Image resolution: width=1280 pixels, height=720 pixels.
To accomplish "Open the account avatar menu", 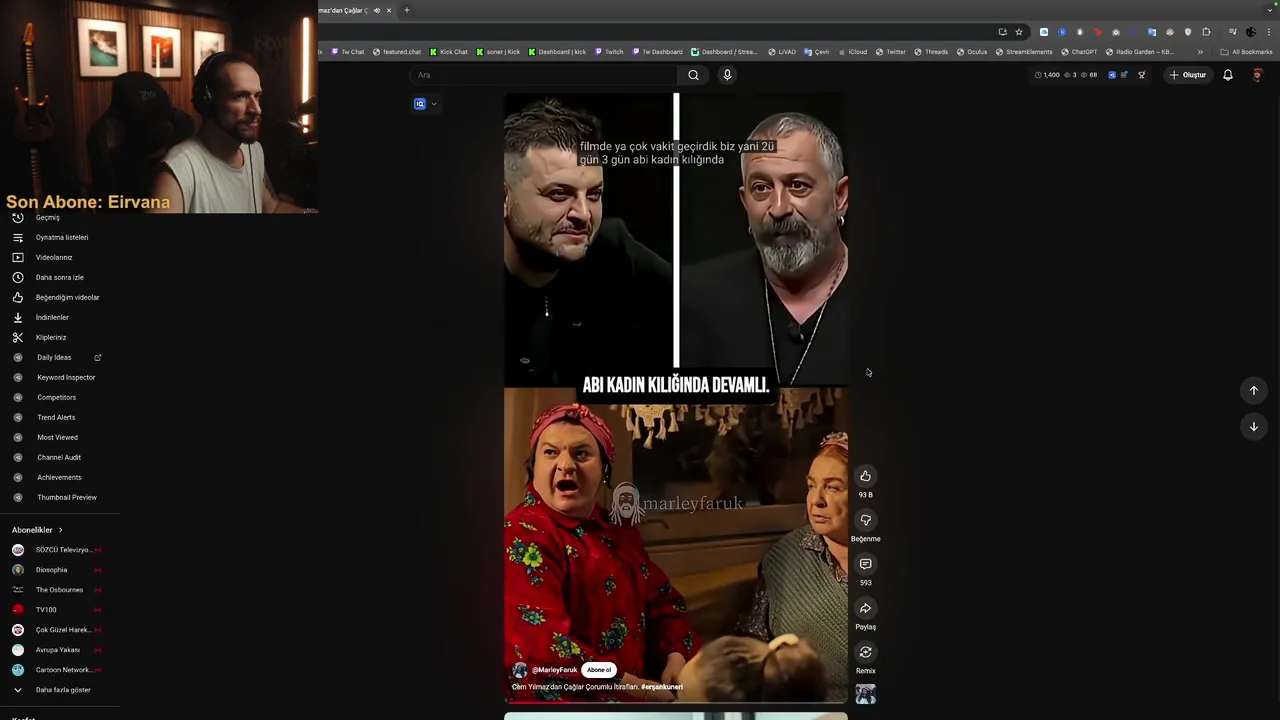I will pyautogui.click(x=1257, y=75).
